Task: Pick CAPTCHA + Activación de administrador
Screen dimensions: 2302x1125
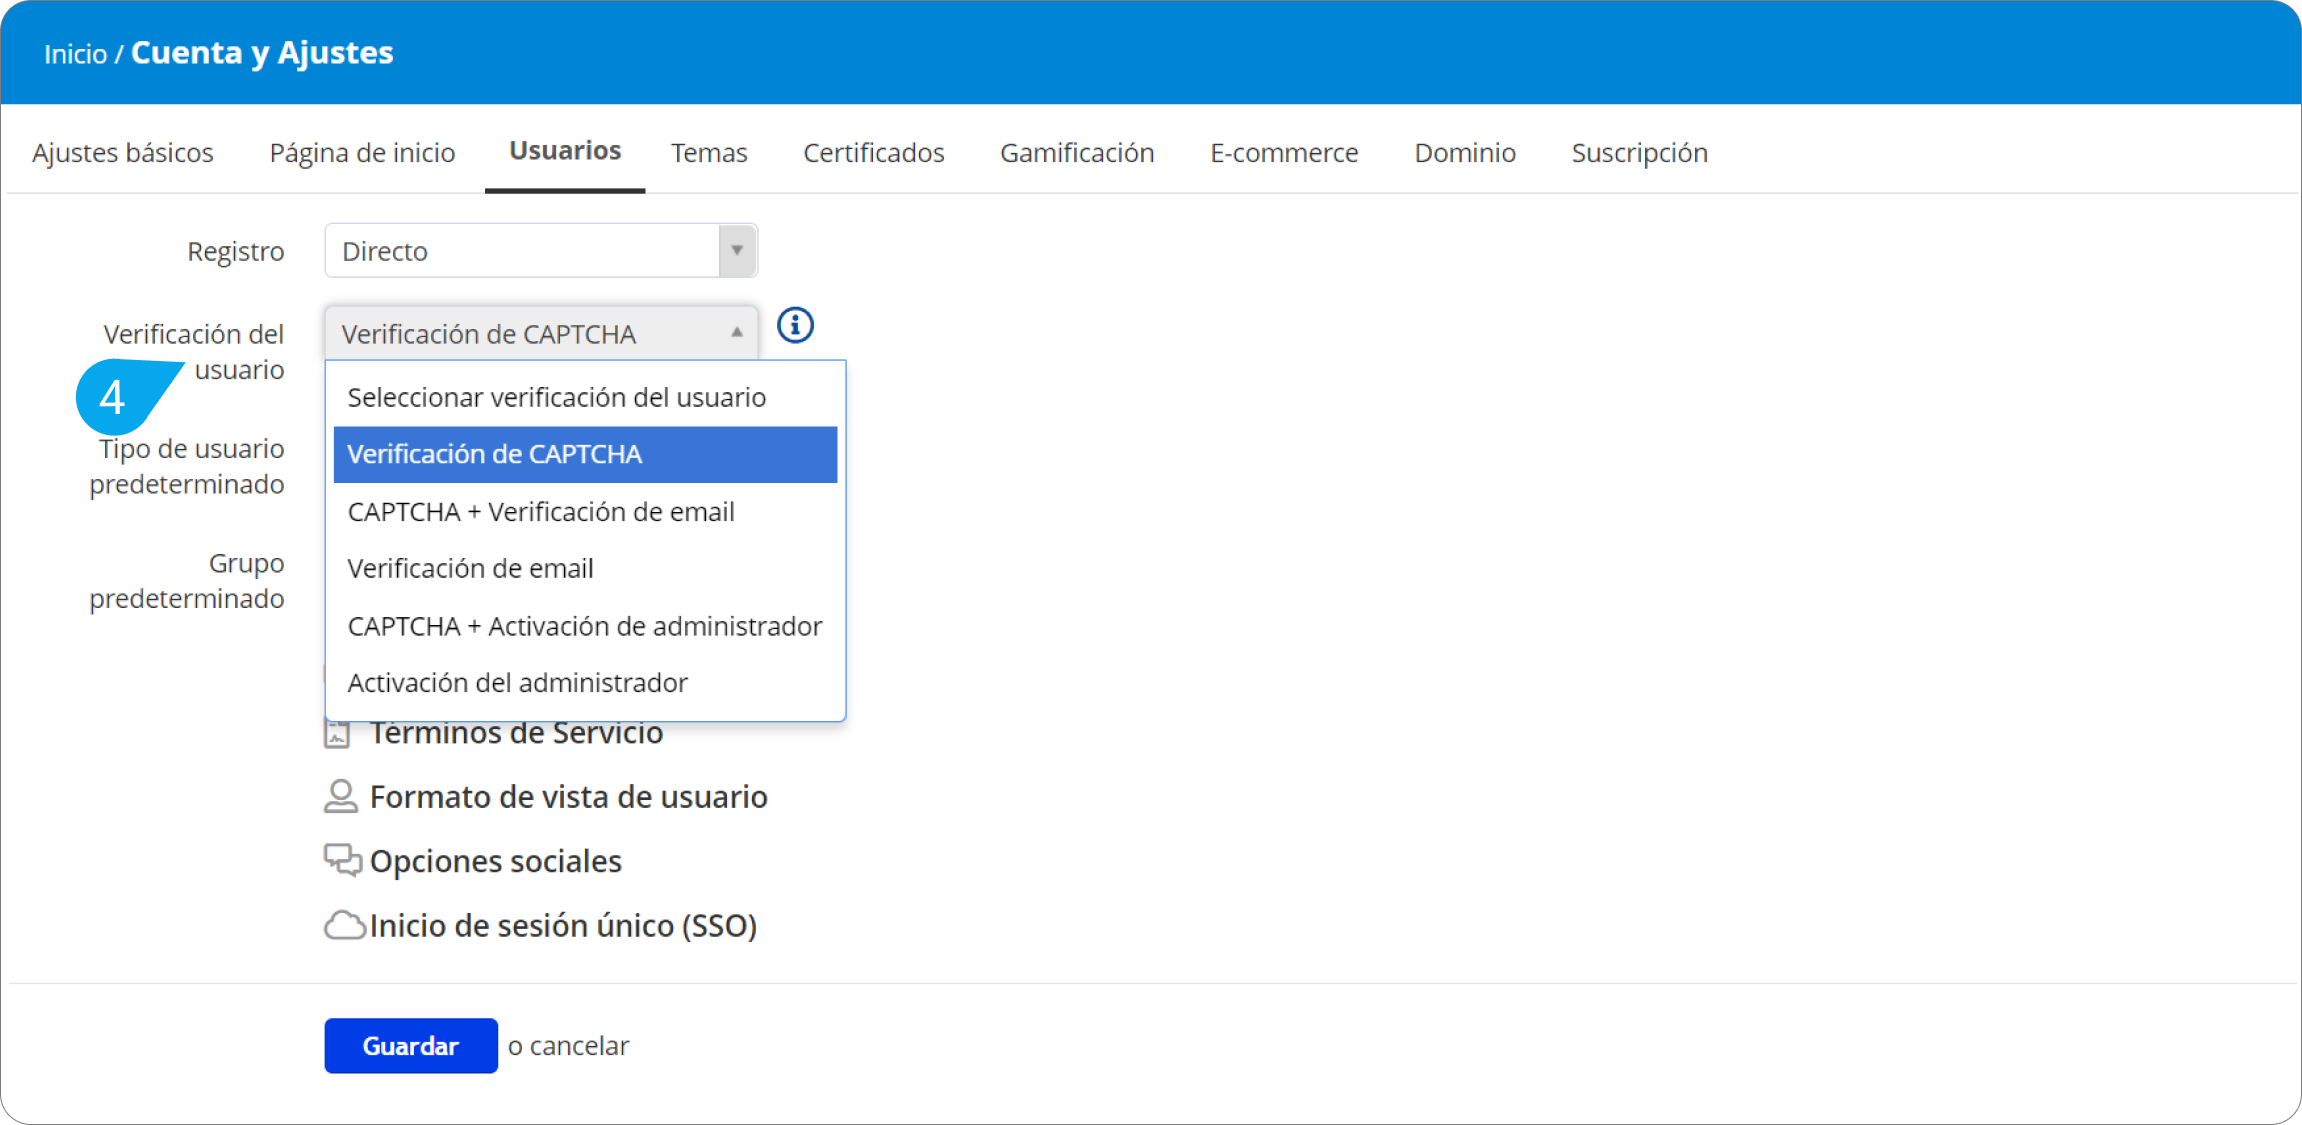Action: click(x=584, y=626)
